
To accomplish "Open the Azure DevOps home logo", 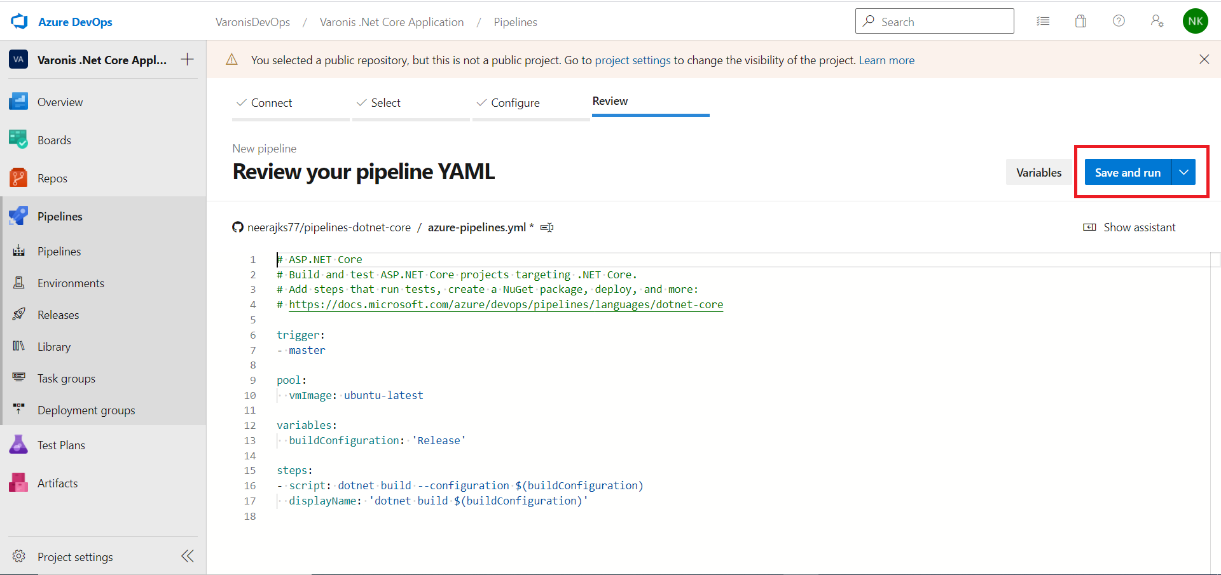I will coord(18,21).
